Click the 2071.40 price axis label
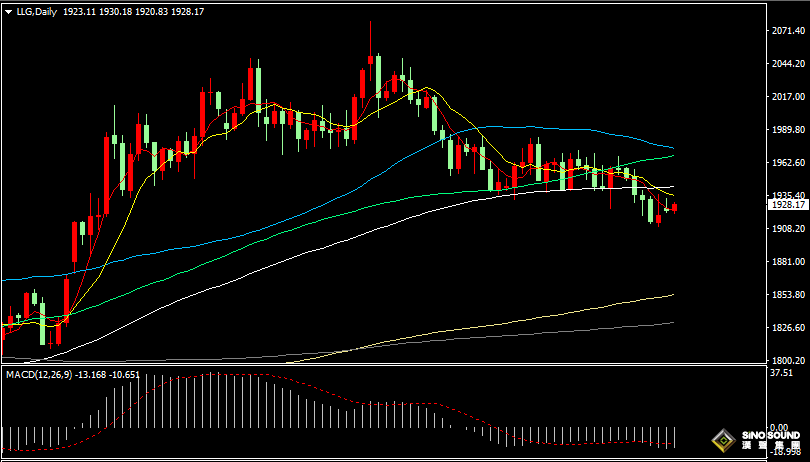Viewport: 810px width, 462px height. tap(789, 32)
